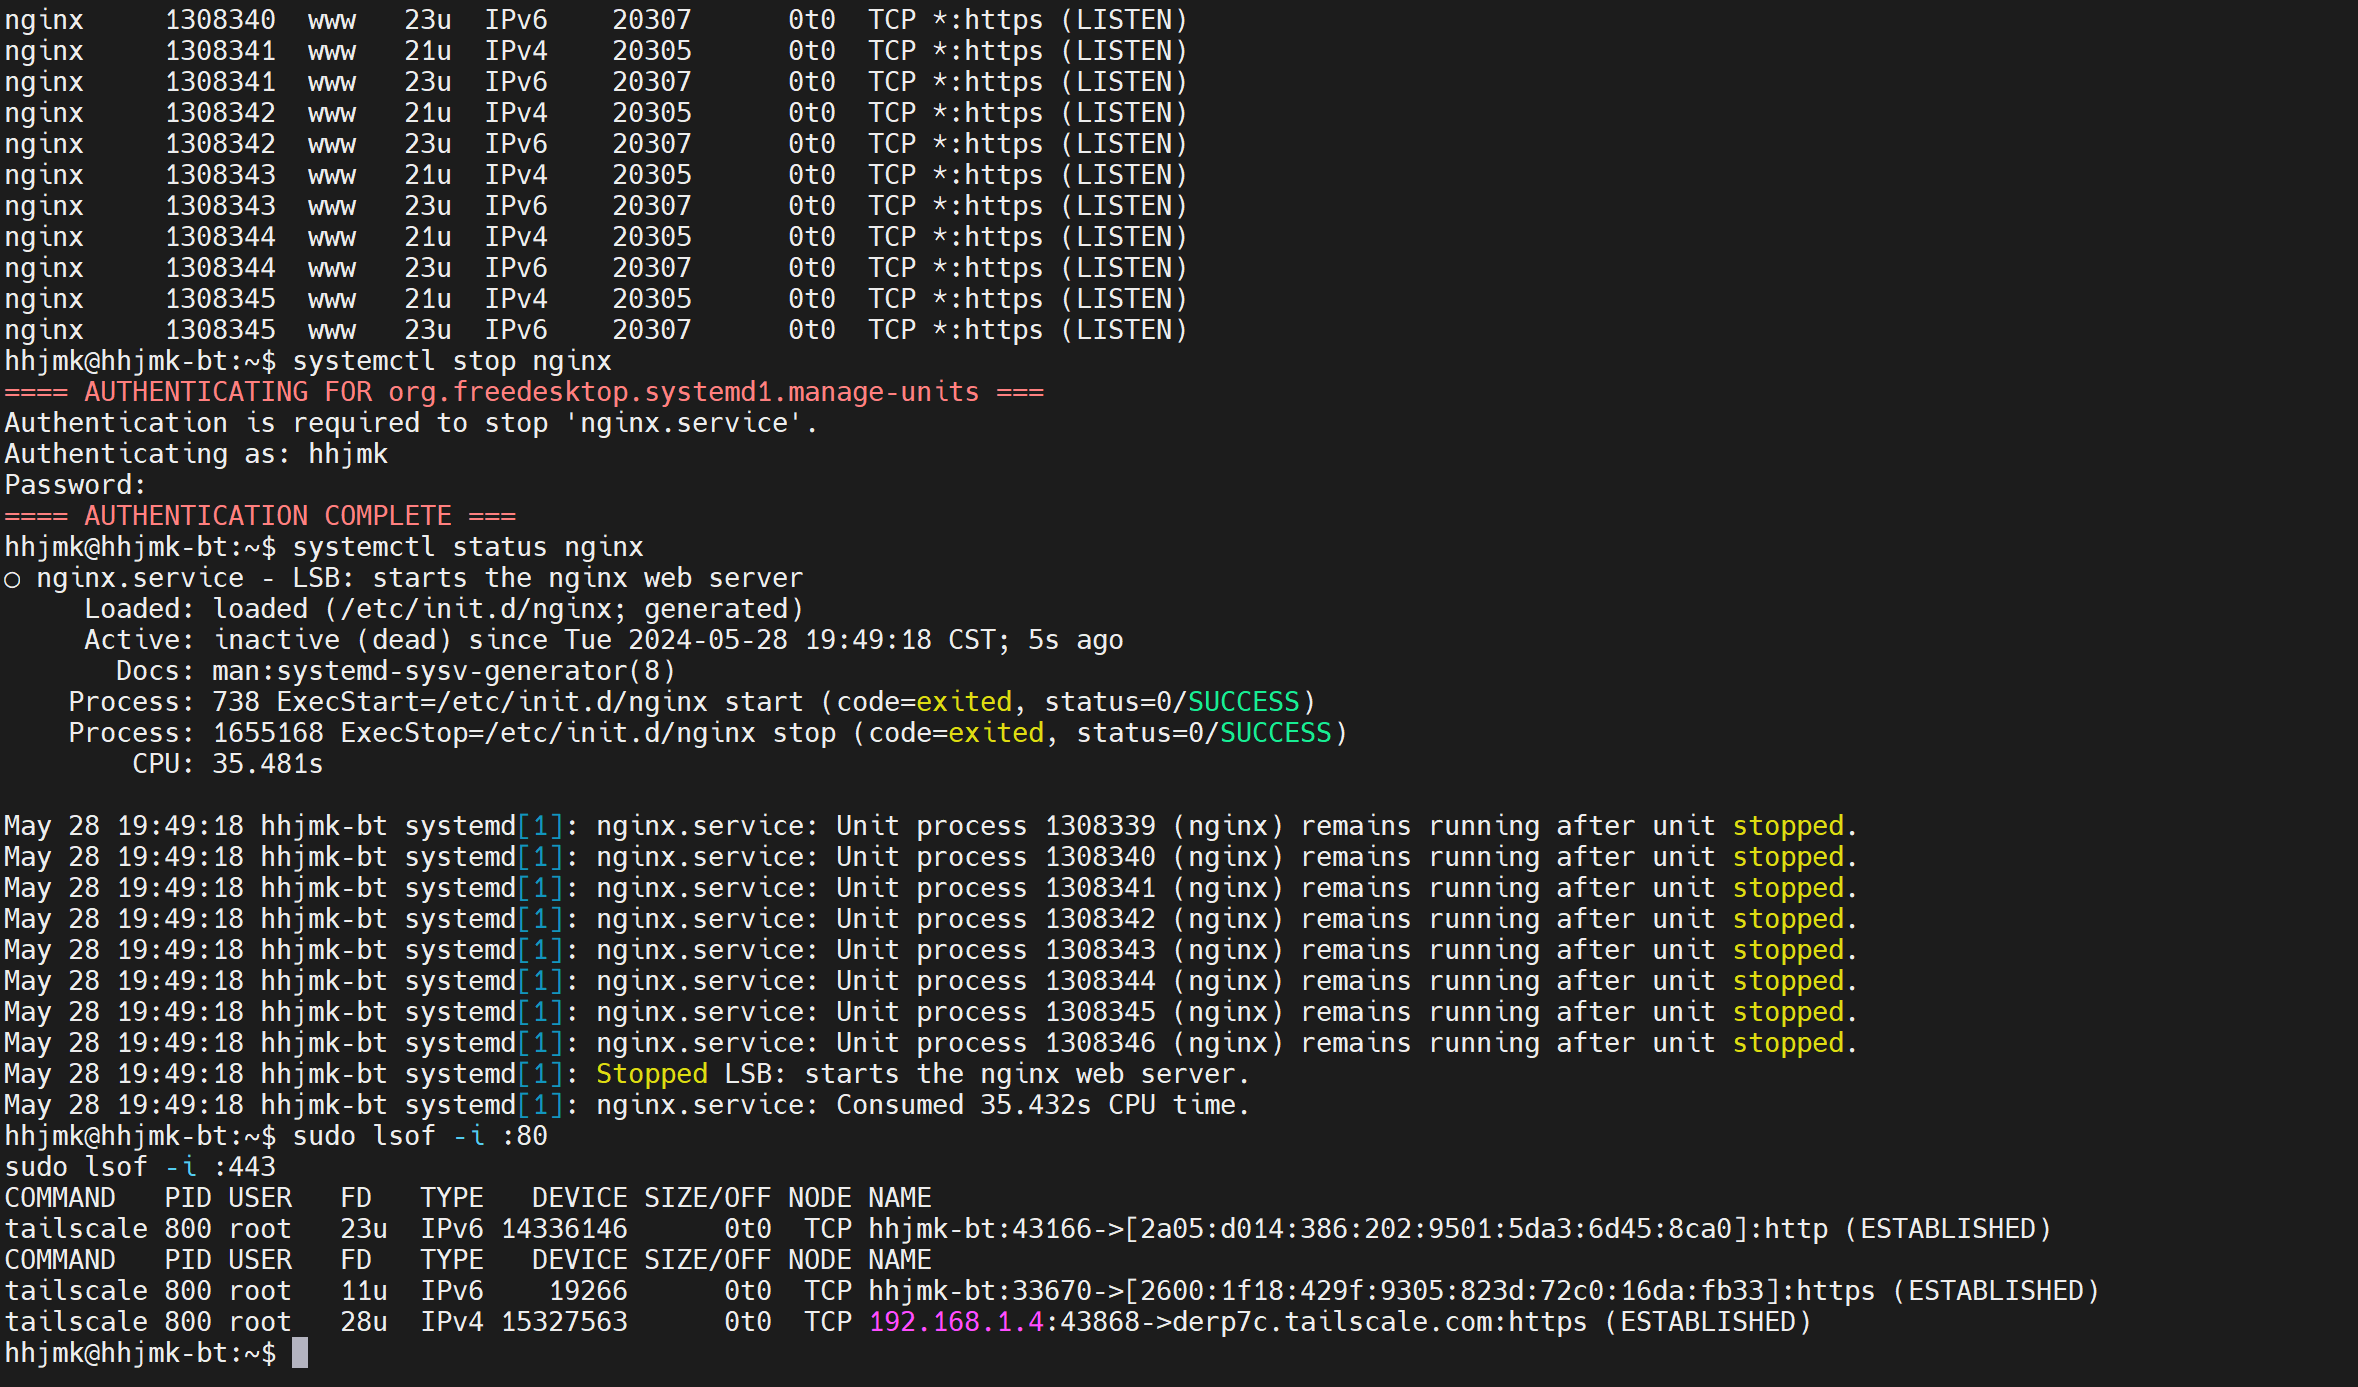Viewport: 2358px width, 1387px height.
Task: Click the 'CPU: 35.481s' line
Action: [x=228, y=764]
